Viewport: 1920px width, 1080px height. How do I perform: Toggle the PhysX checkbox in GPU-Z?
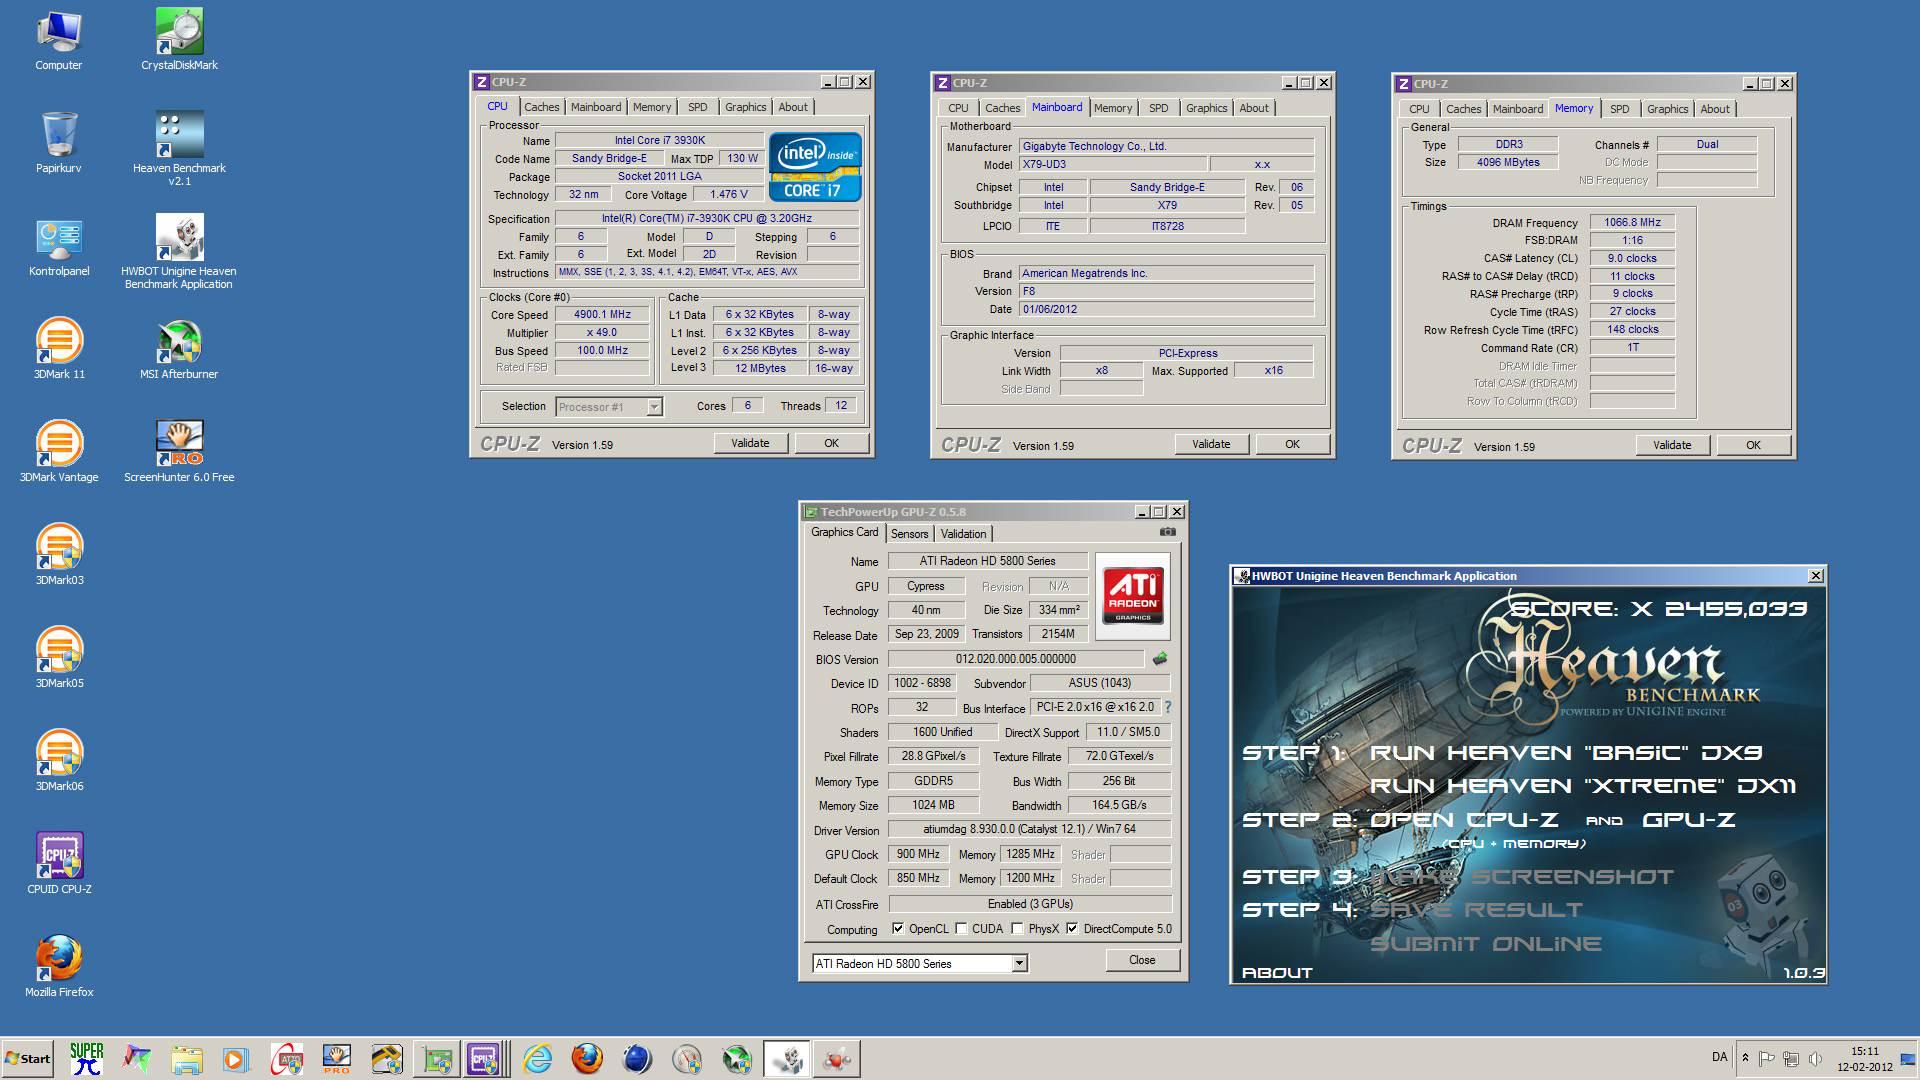point(1017,929)
